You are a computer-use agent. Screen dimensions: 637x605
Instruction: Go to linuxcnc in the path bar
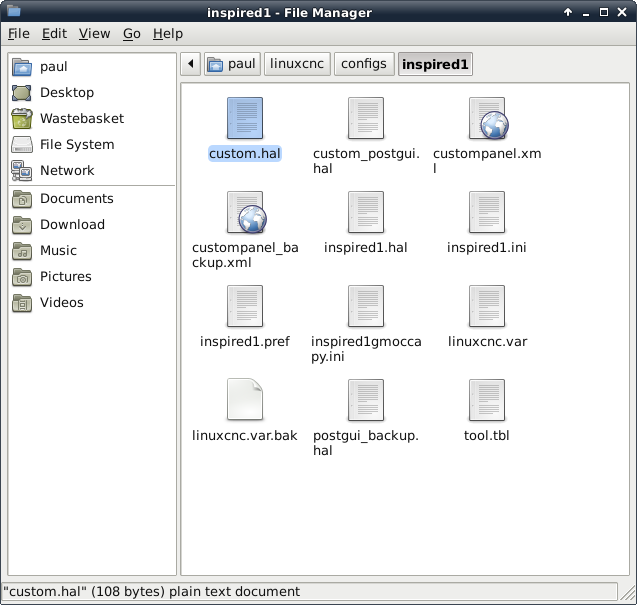[297, 64]
